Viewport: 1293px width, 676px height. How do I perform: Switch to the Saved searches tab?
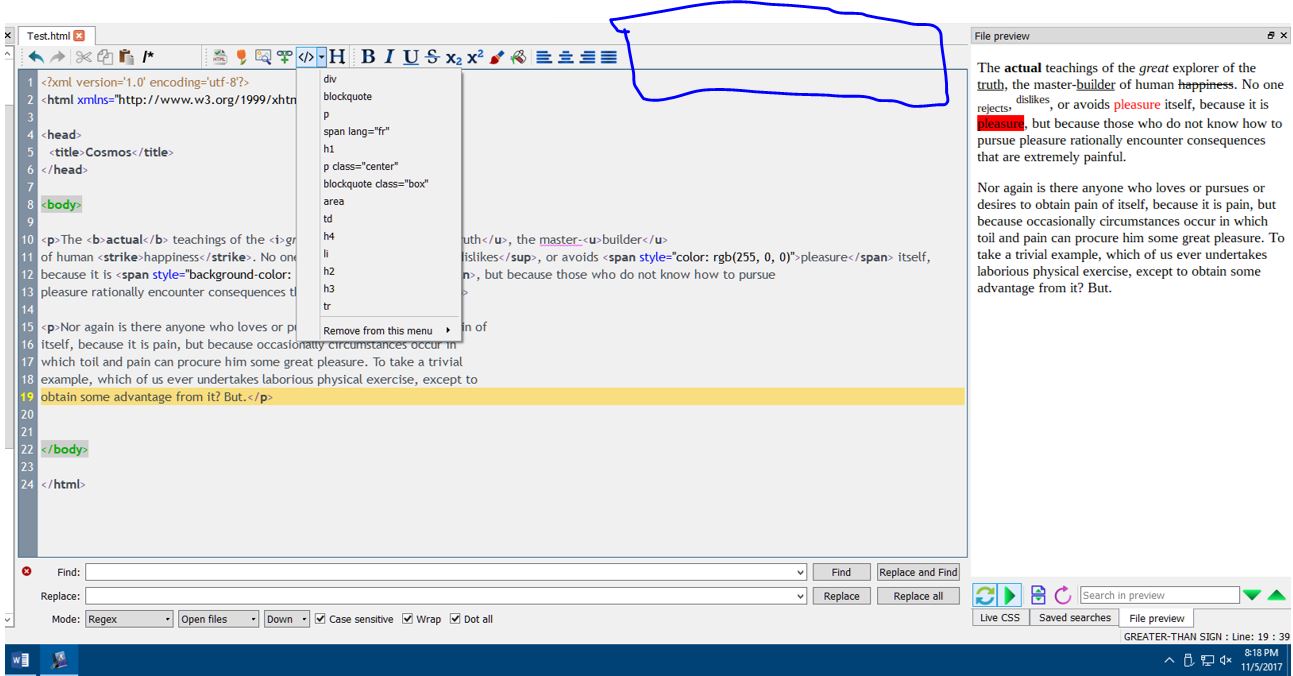(1075, 618)
